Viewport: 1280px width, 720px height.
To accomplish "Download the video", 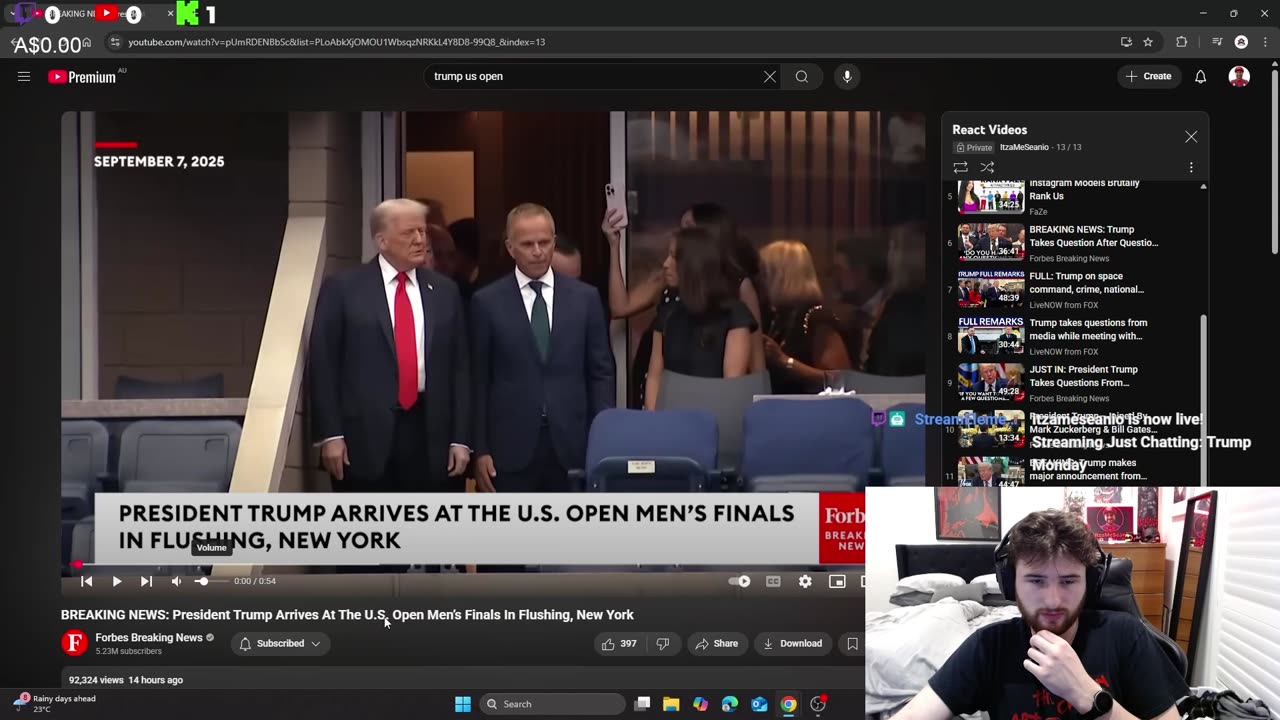I will pyautogui.click(x=792, y=643).
